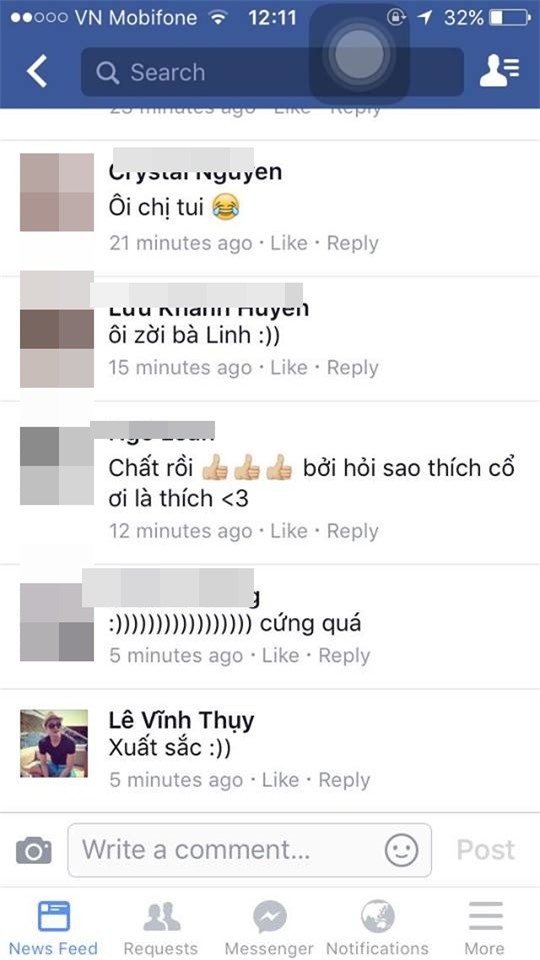
Task: Reply to the "Chất rồi" comment
Action: click(353, 531)
